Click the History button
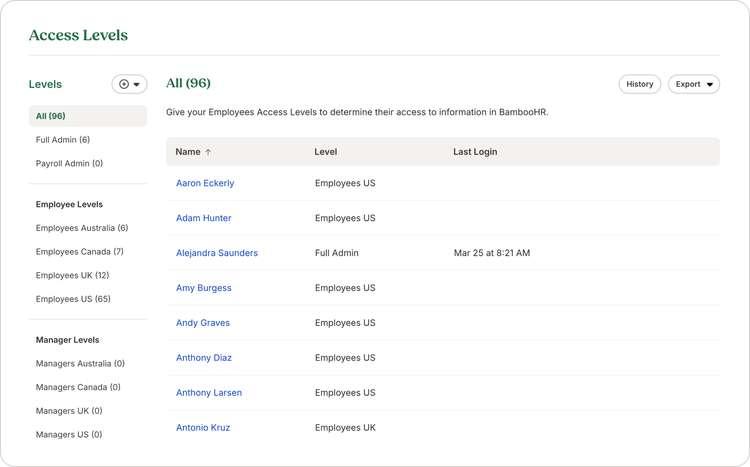750x467 pixels. [640, 84]
